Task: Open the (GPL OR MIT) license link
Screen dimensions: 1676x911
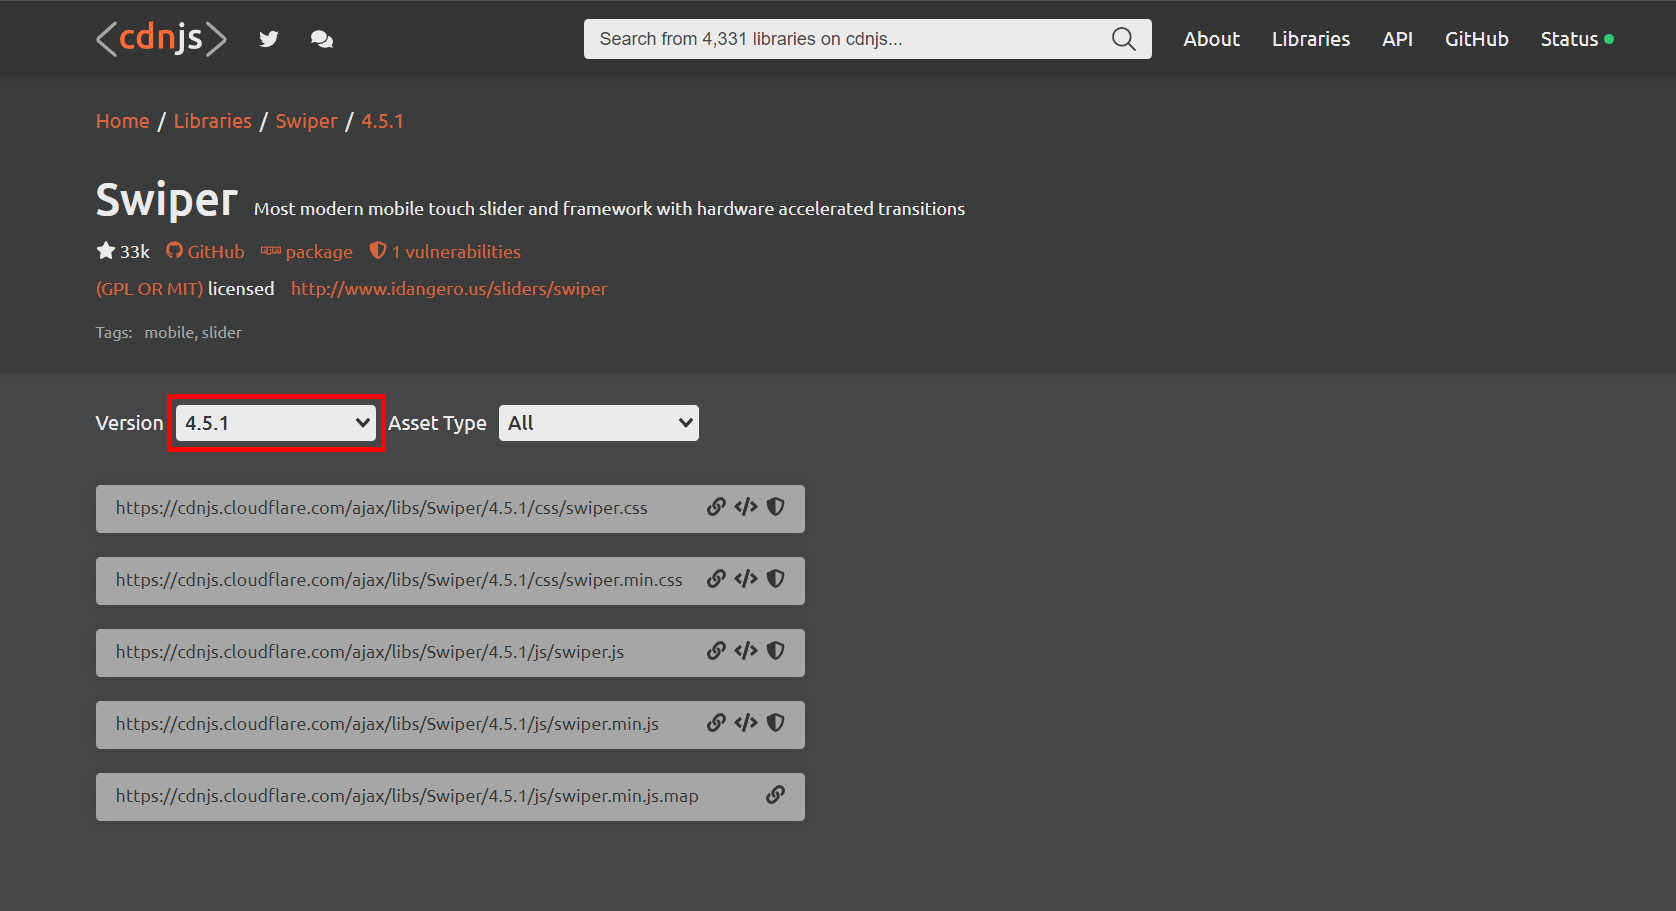Action: (x=149, y=289)
